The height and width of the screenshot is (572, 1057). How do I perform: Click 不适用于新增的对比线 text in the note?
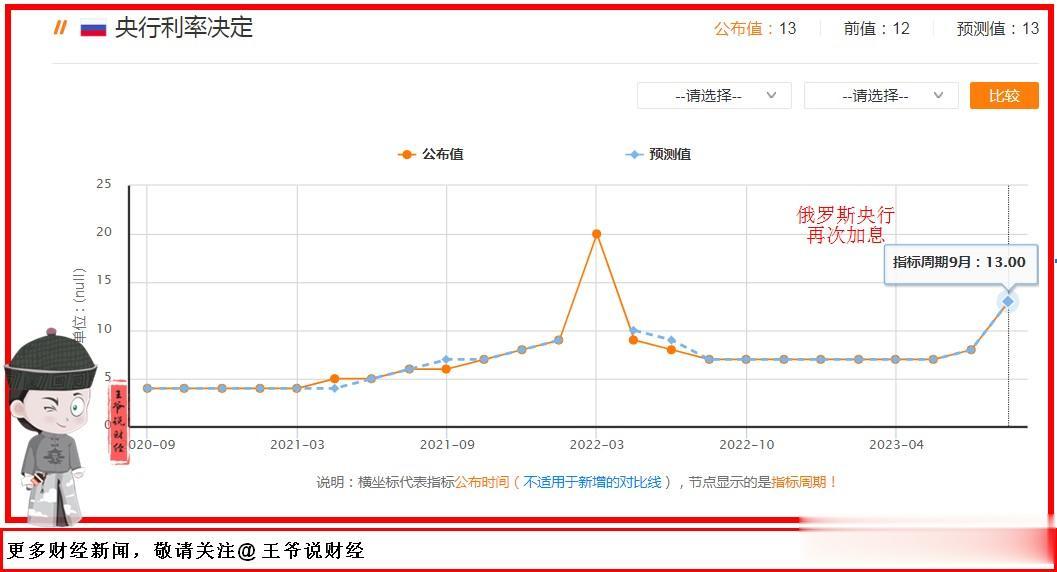click(592, 482)
